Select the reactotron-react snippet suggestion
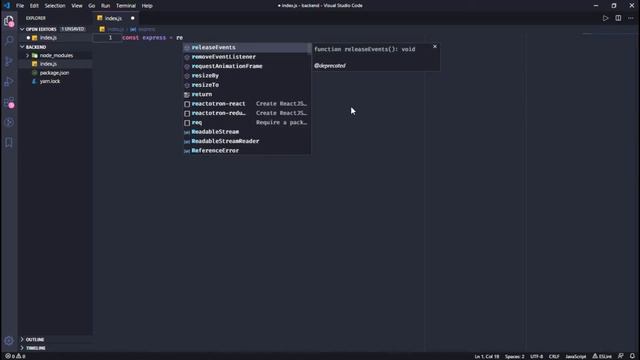 [x=247, y=104]
